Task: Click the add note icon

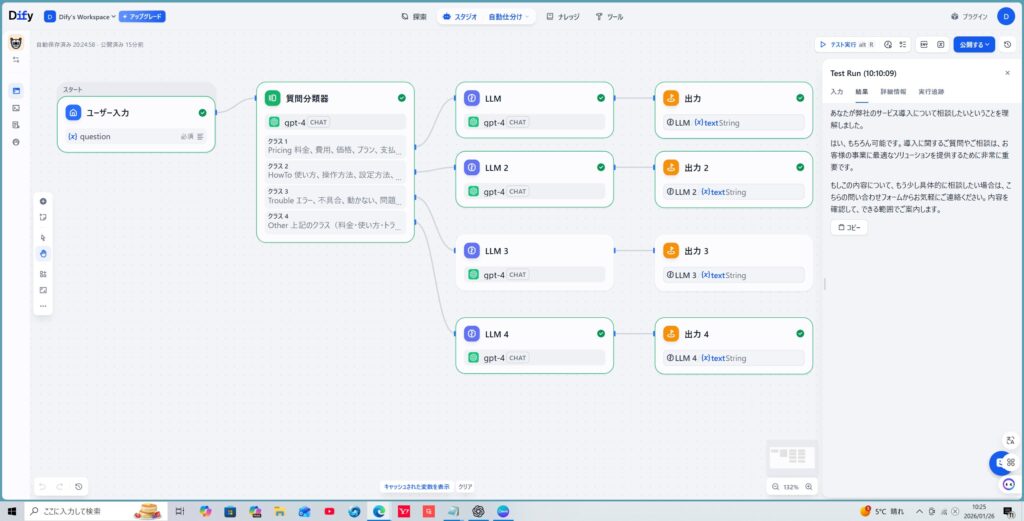Action: coord(43,217)
